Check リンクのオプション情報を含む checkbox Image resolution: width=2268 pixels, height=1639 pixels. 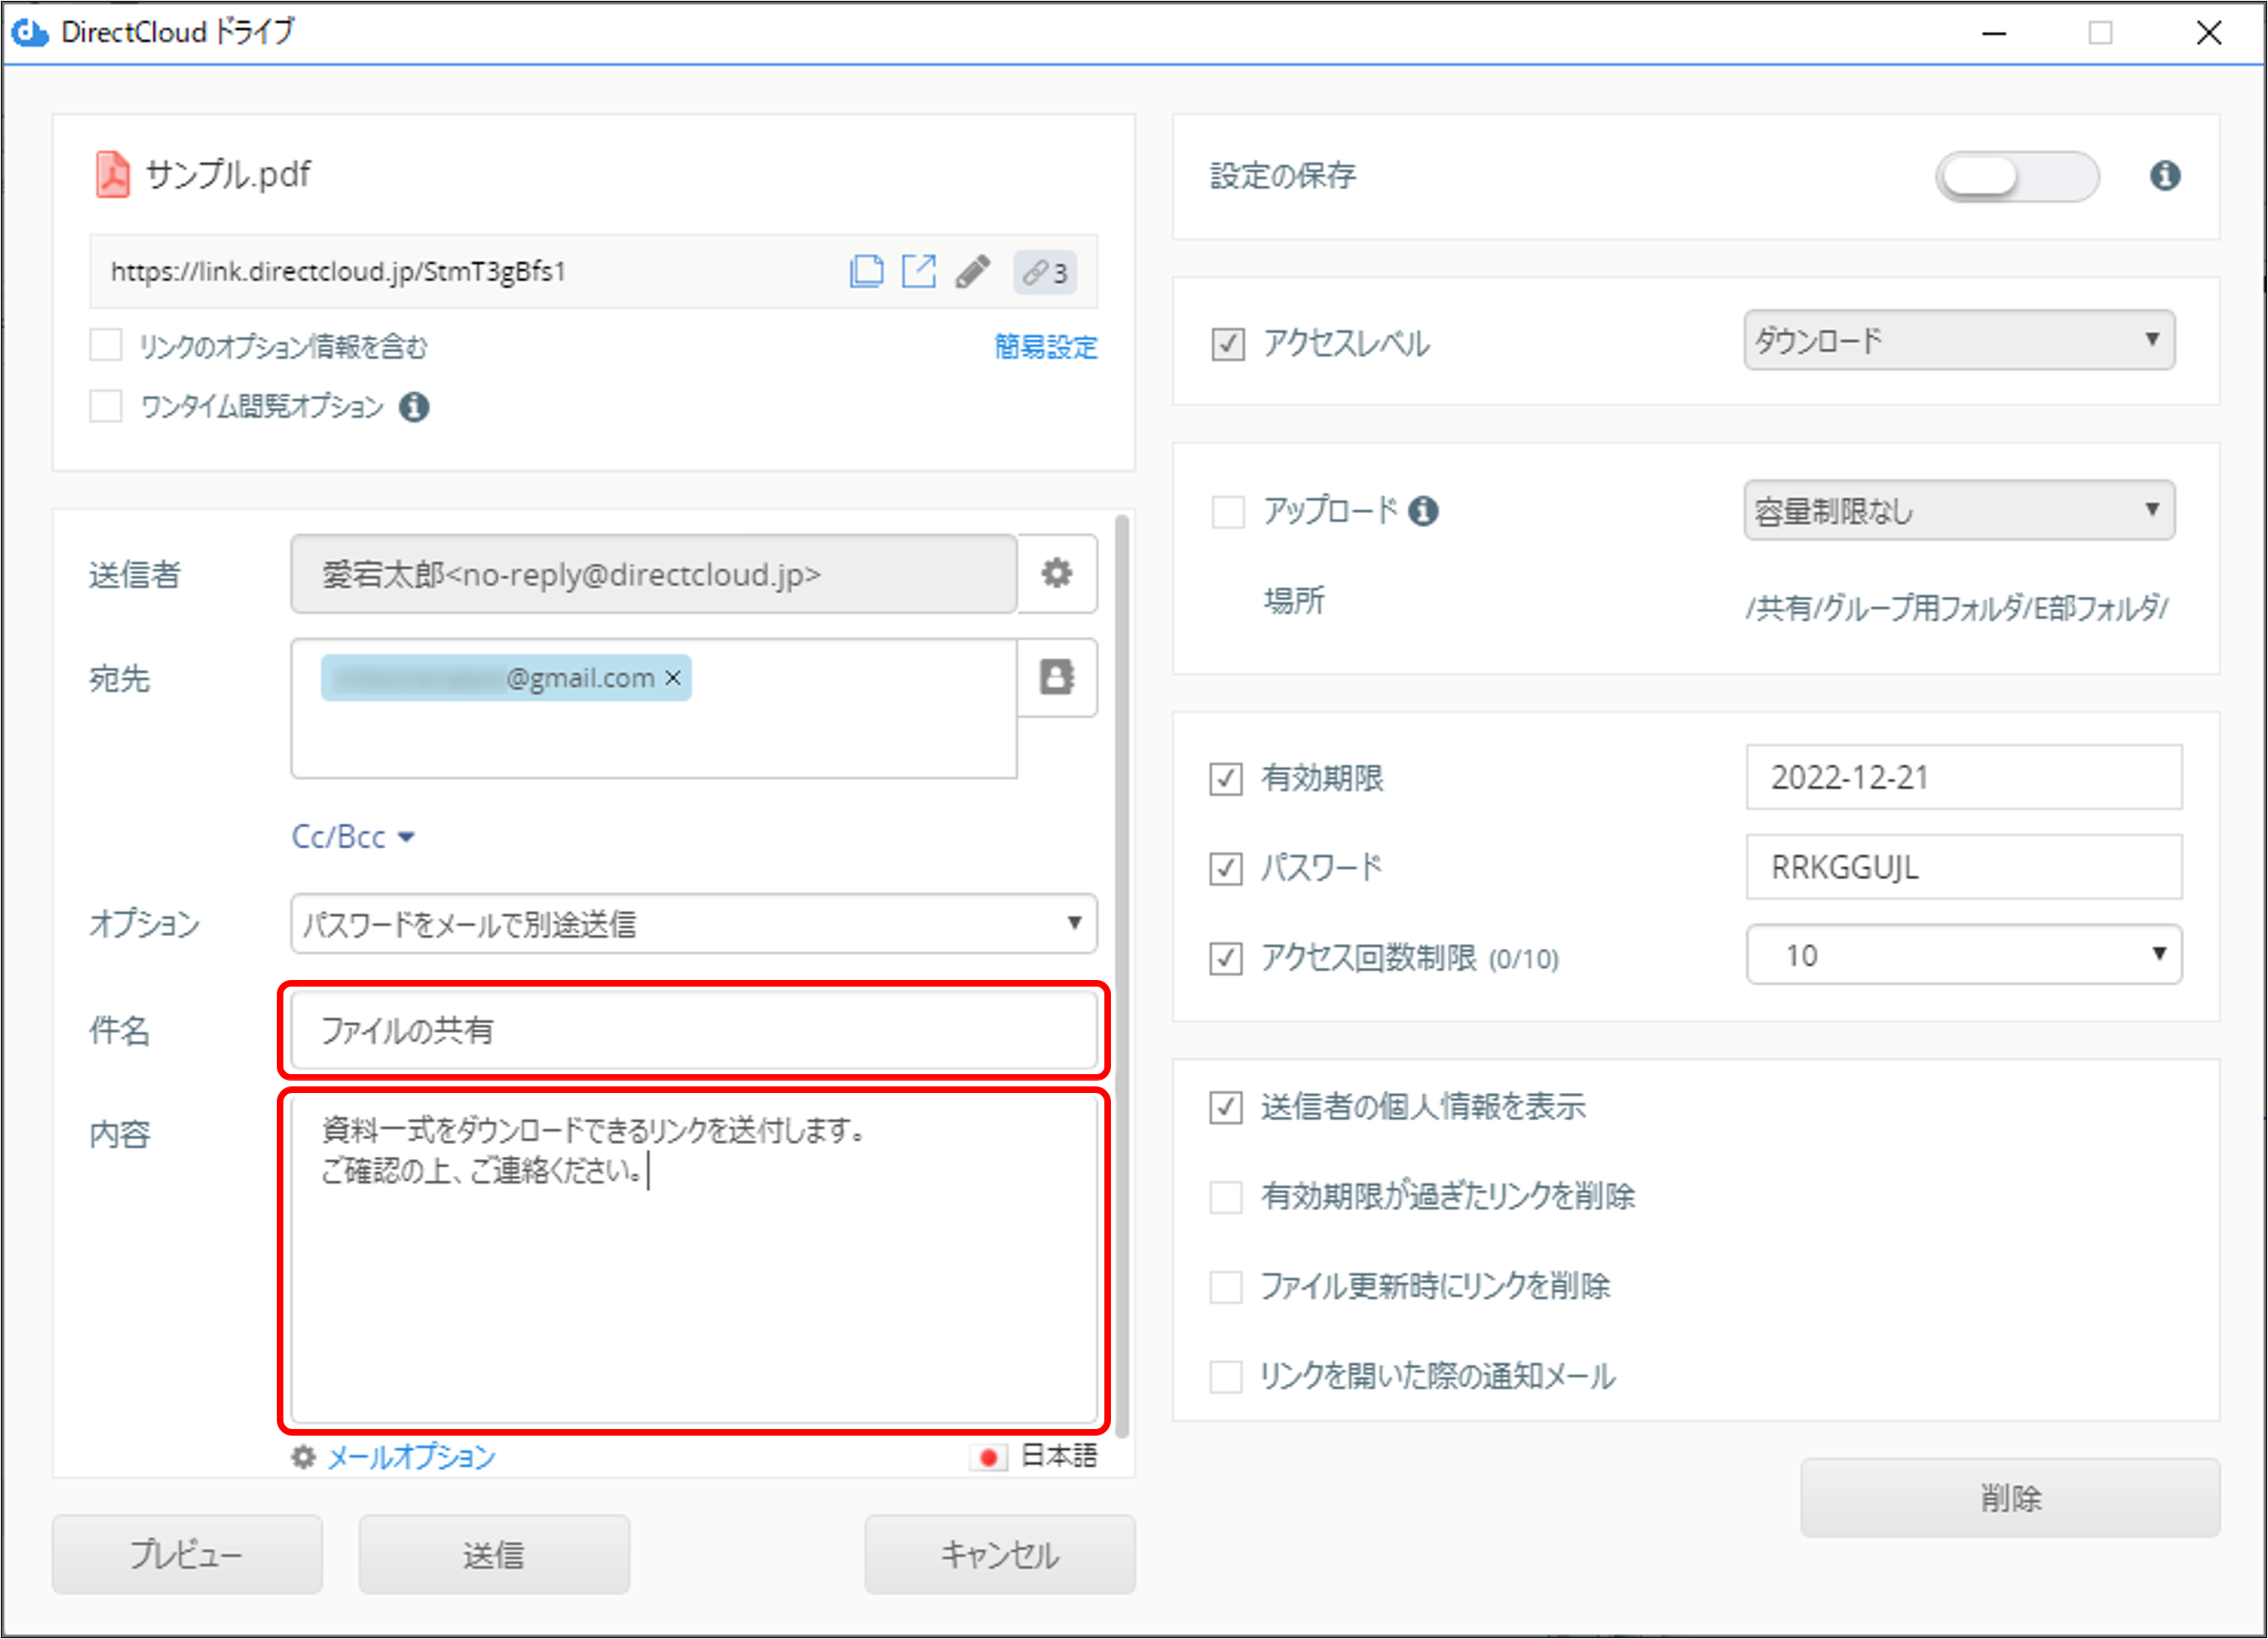pyautogui.click(x=106, y=345)
